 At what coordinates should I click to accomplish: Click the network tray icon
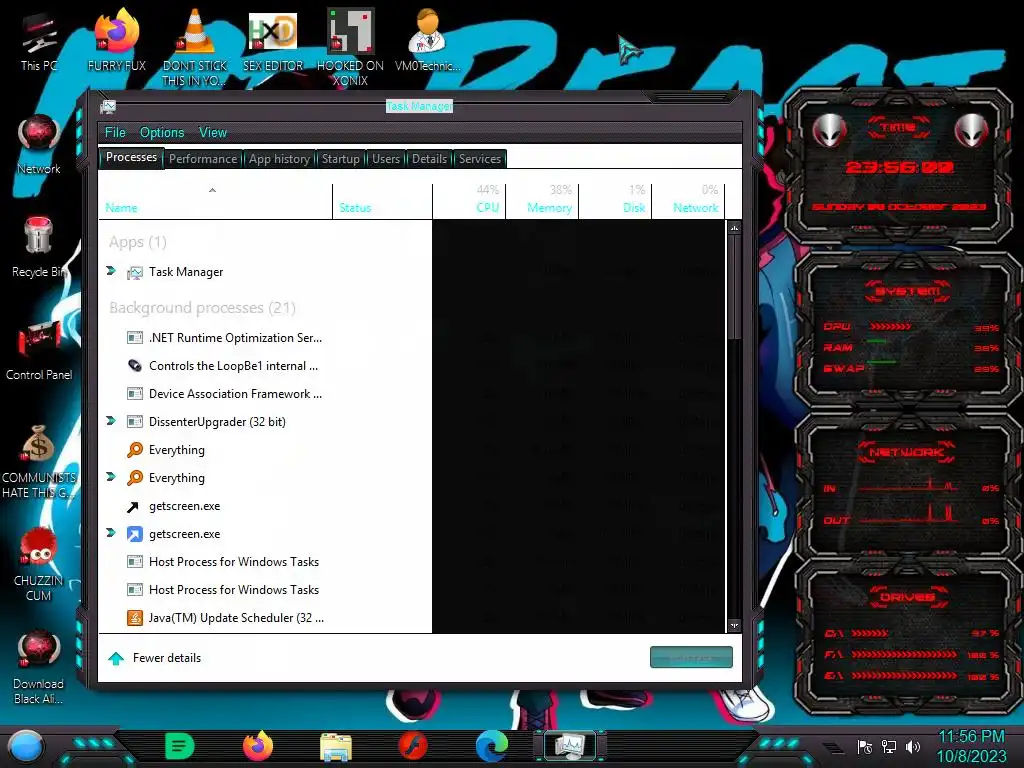(x=889, y=747)
